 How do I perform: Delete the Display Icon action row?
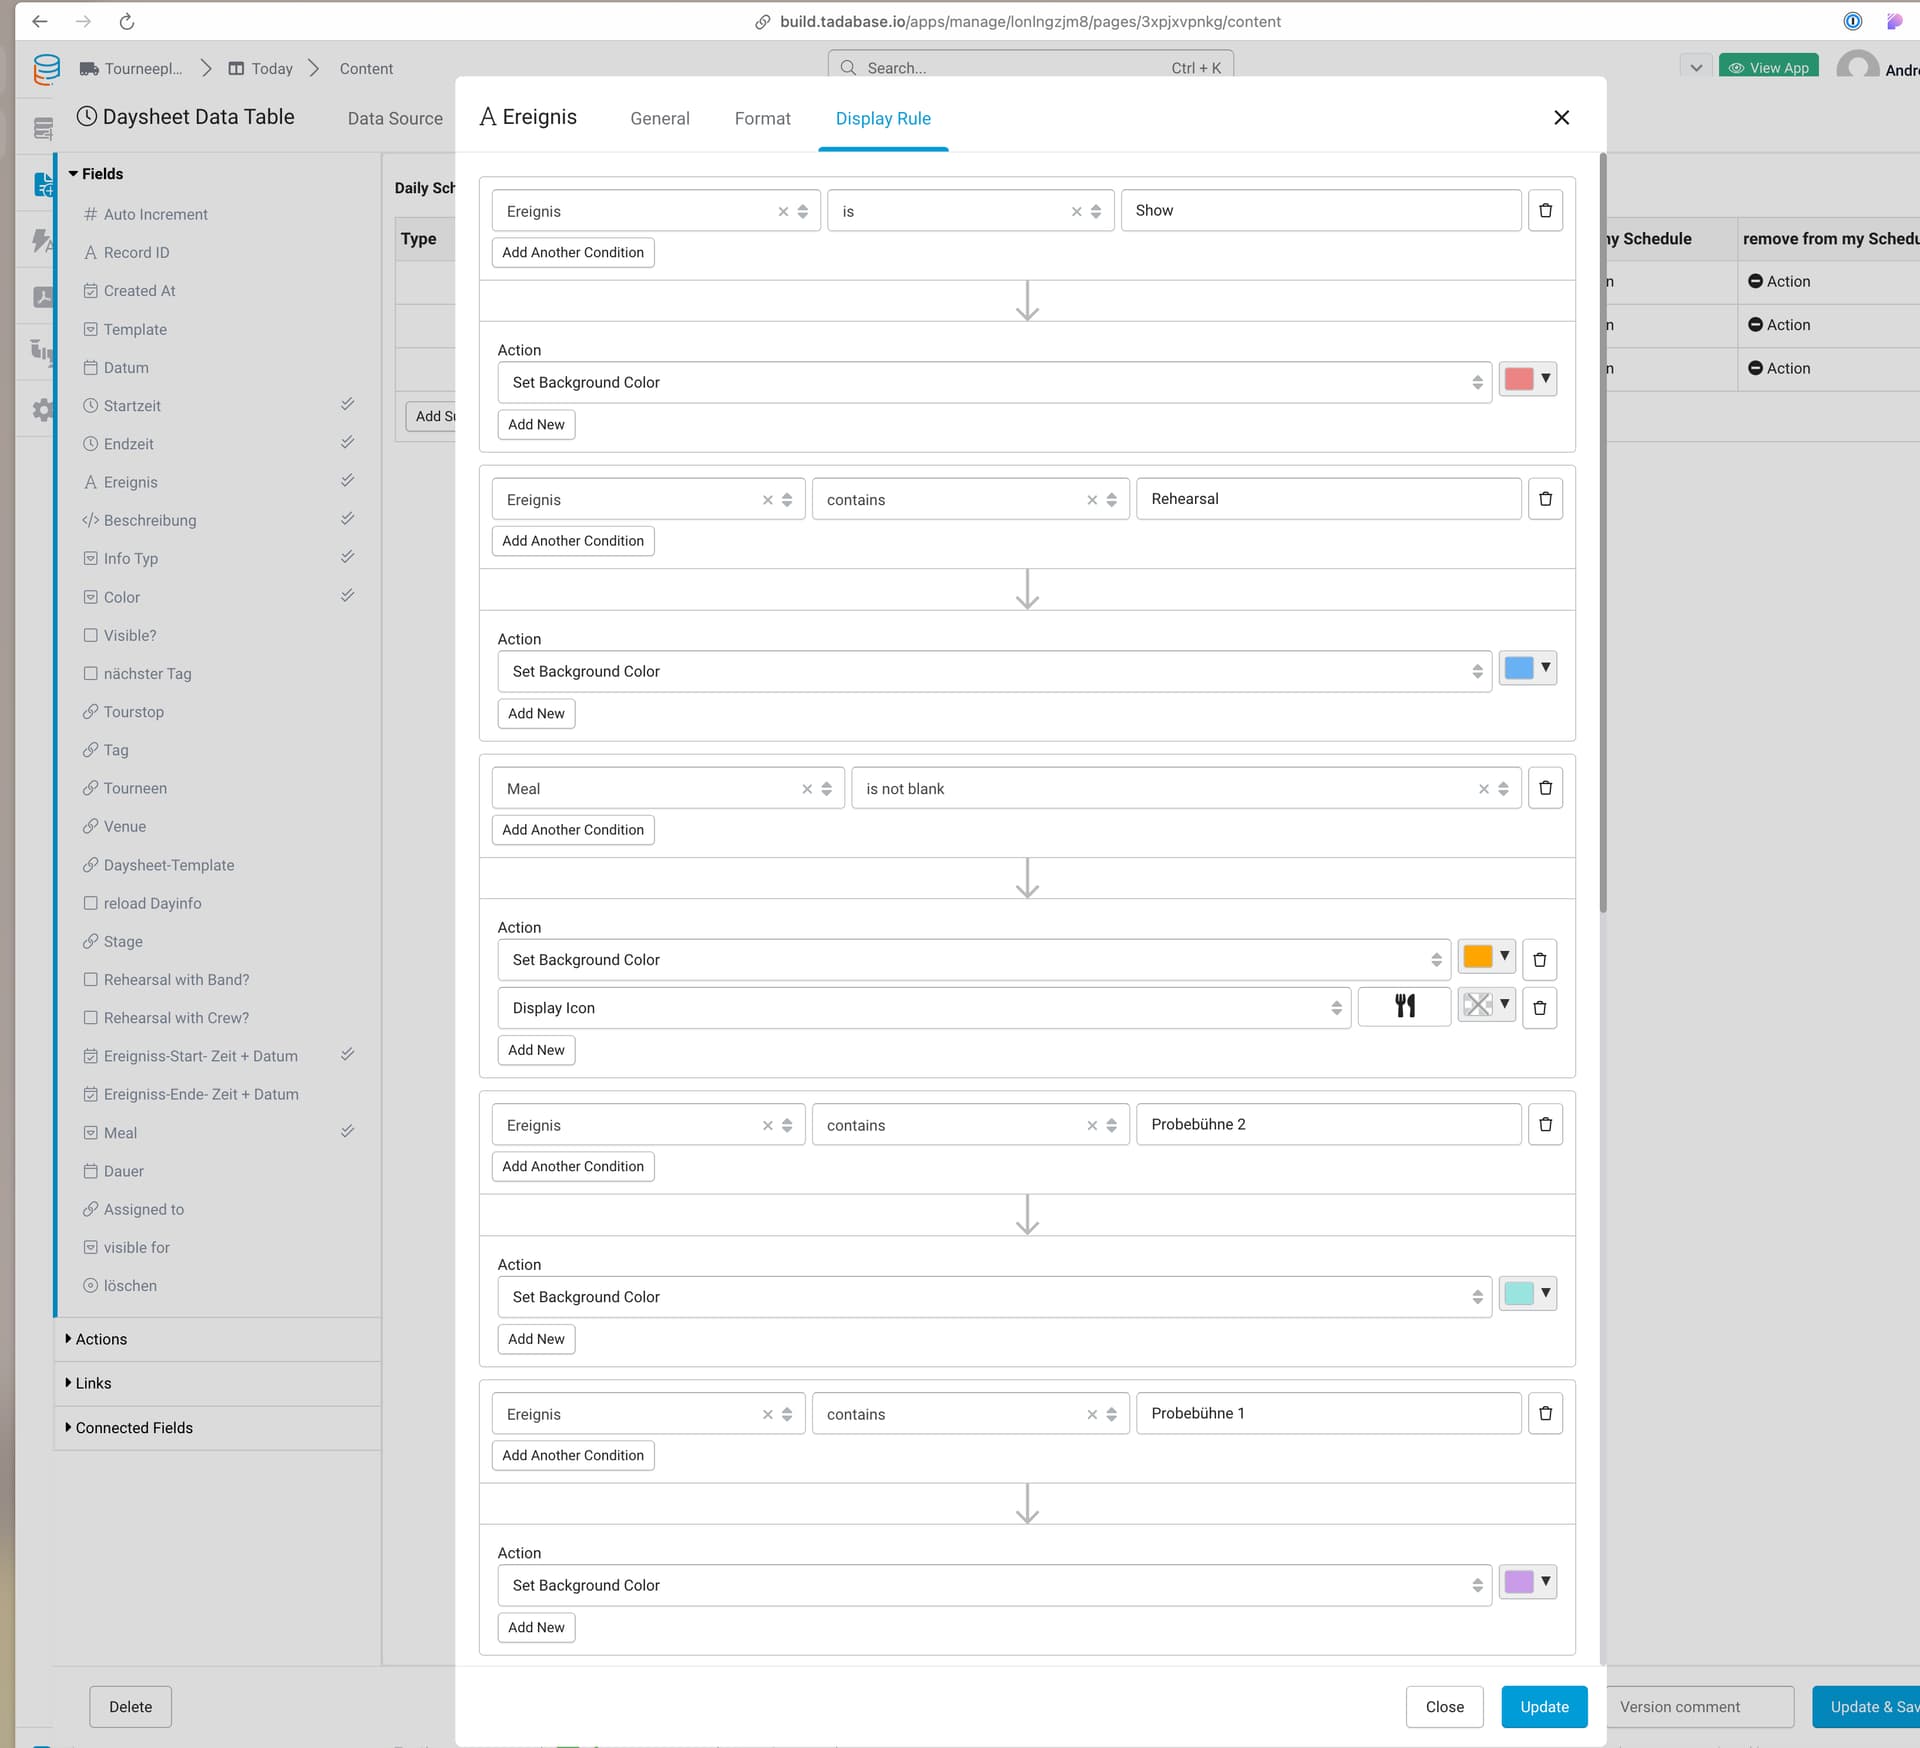pos(1539,1008)
